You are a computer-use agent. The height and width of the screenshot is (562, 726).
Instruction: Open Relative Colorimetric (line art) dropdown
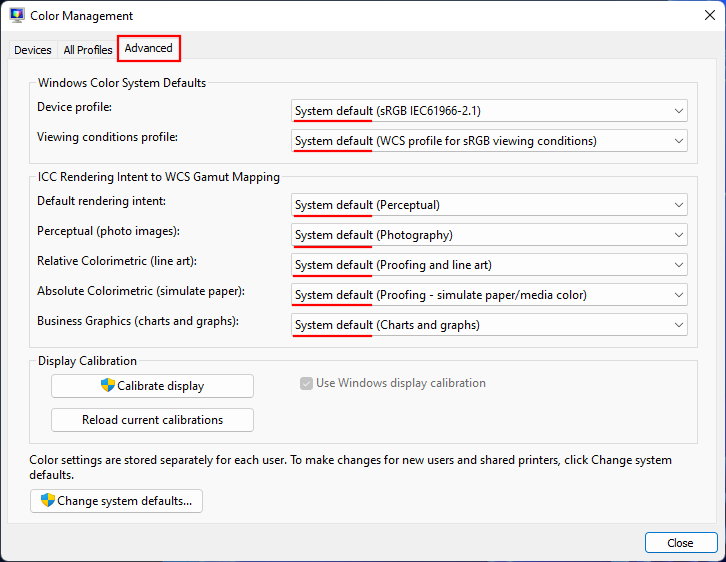click(x=489, y=265)
